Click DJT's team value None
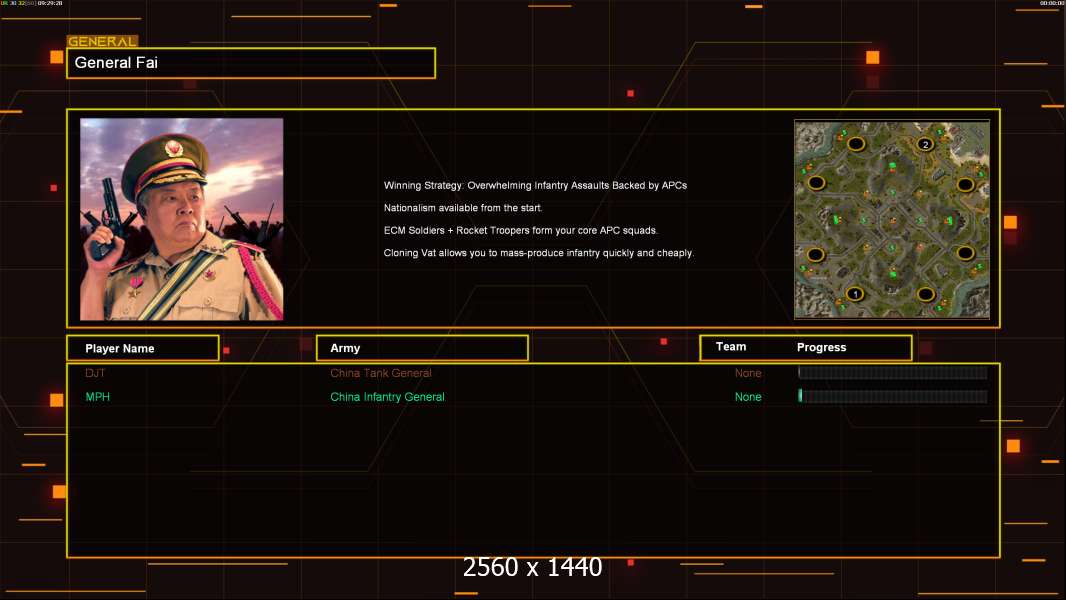The image size is (1066, 600). [x=748, y=373]
